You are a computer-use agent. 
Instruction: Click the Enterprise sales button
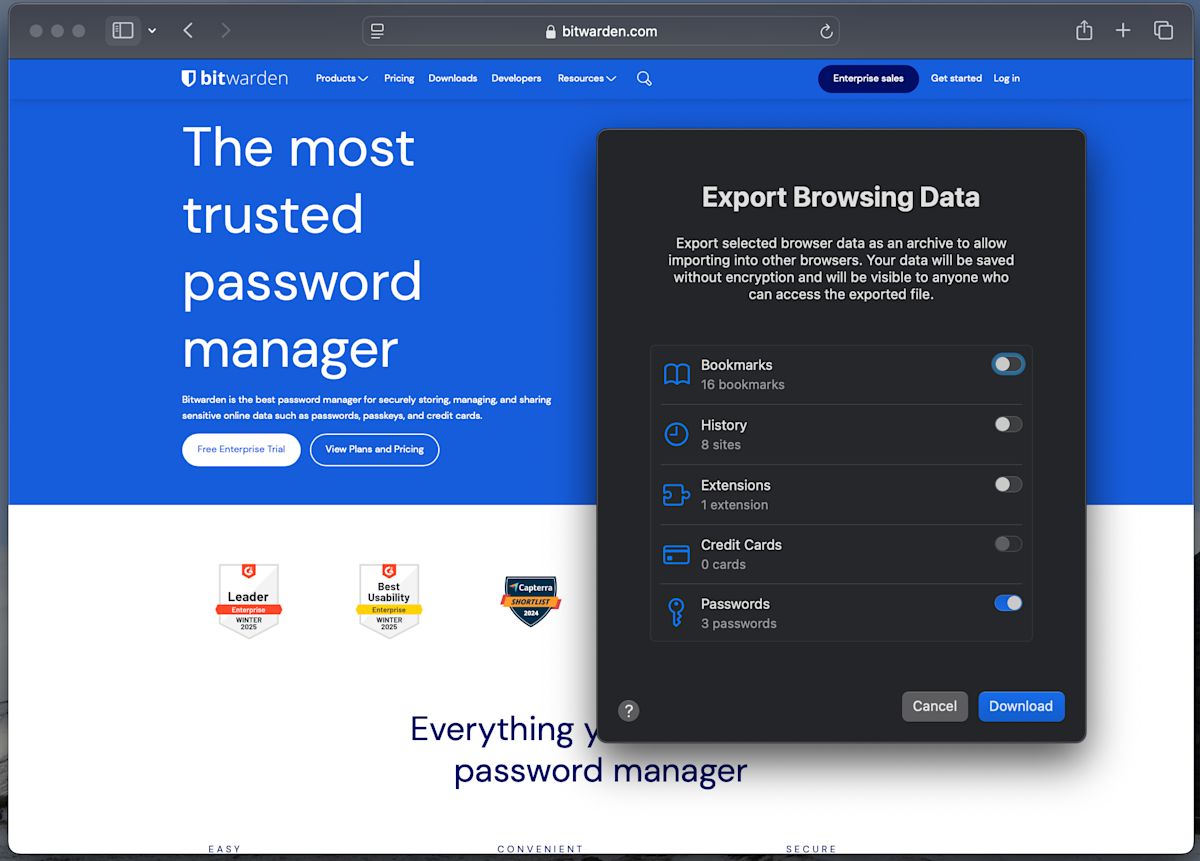point(868,79)
